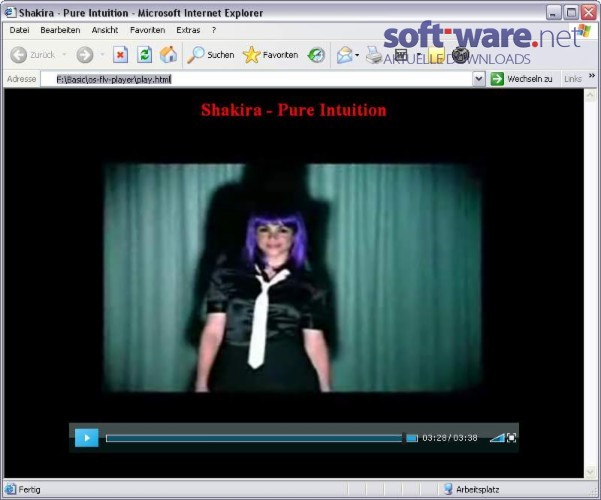The image size is (601, 500).
Task: Expand Links toolbar chevron
Action: (x=592, y=76)
